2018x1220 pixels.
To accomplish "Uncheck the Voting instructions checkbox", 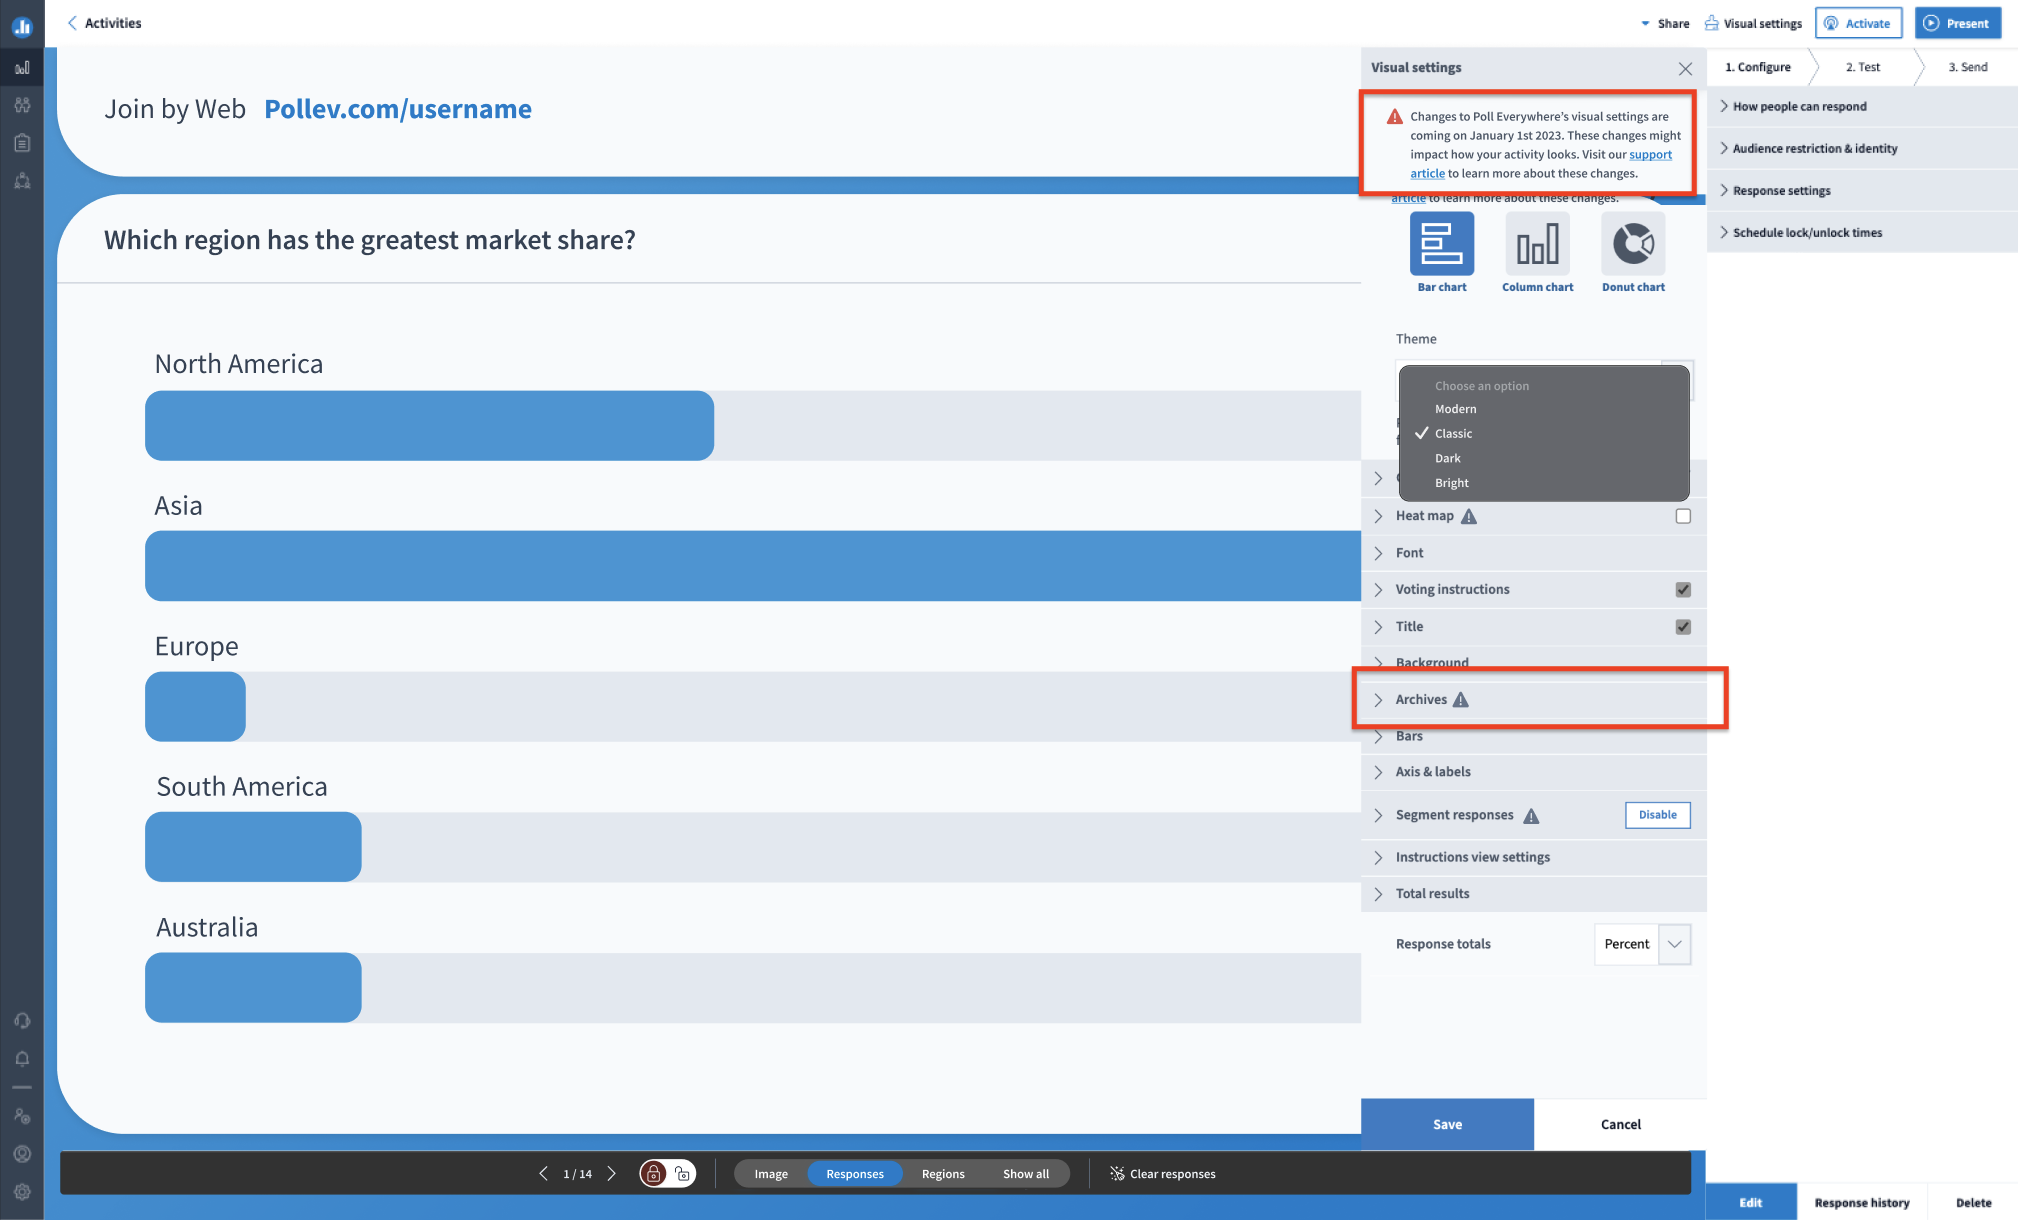I will click(1683, 589).
